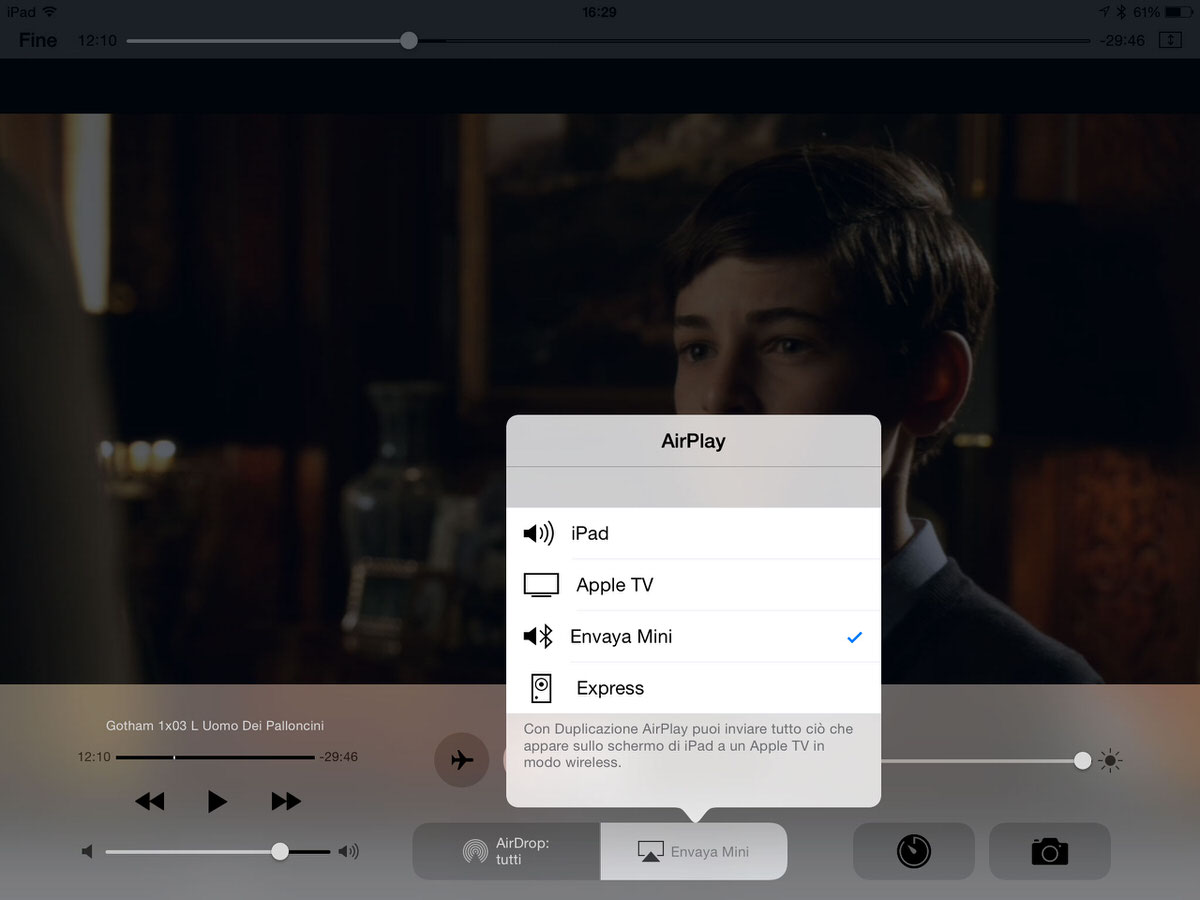Click the Apple TV screen icon
Screen dimensions: 1200x900
(x=541, y=585)
